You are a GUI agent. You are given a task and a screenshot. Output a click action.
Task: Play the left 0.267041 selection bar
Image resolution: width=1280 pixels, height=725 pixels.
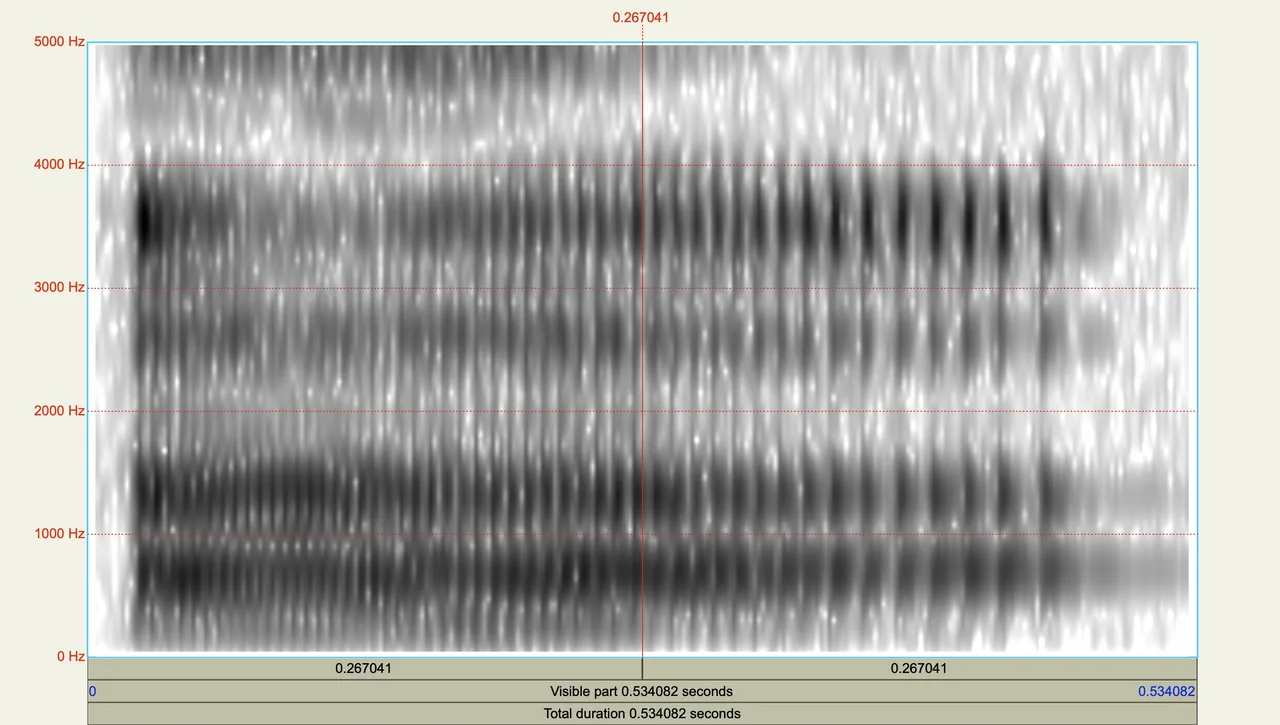point(365,668)
